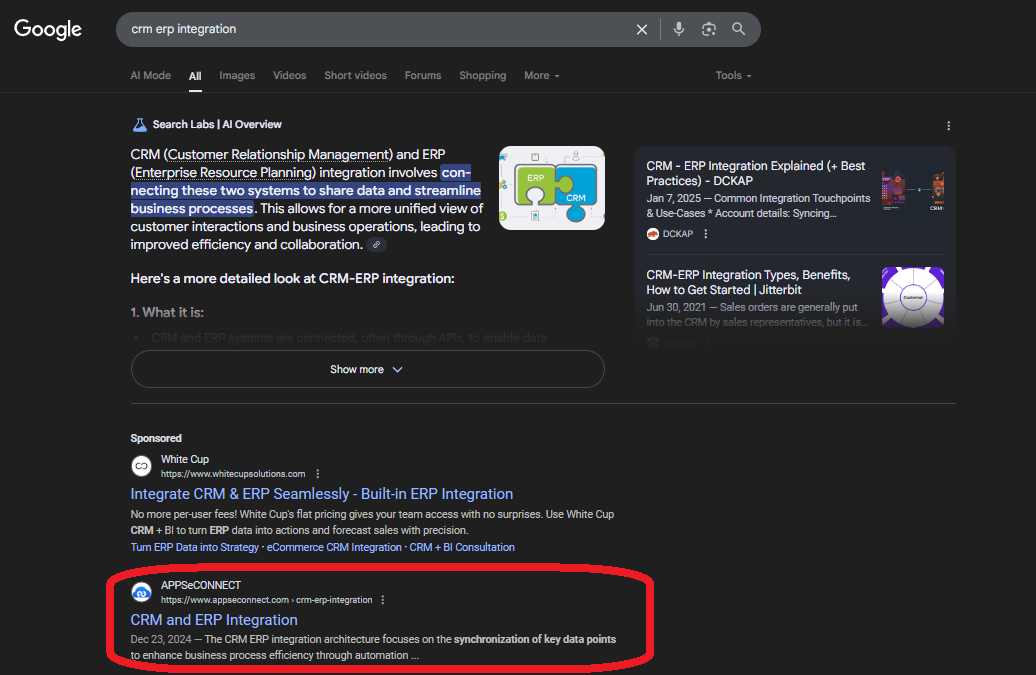Click the Customer Relationship Management underlined term
Screen dimensions: 1036x675
(x=278, y=155)
